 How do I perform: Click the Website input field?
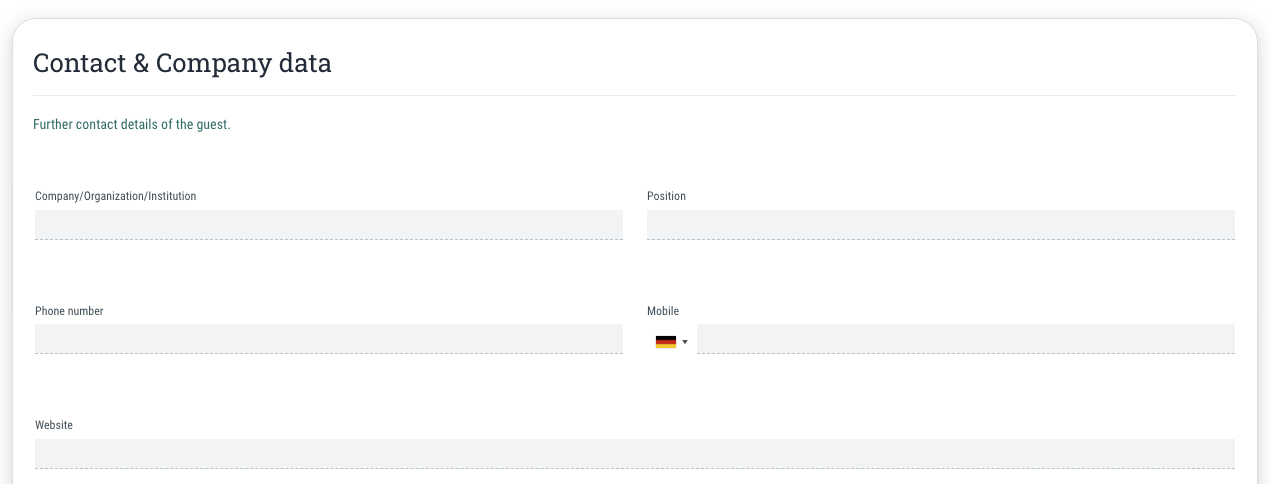tap(635, 454)
